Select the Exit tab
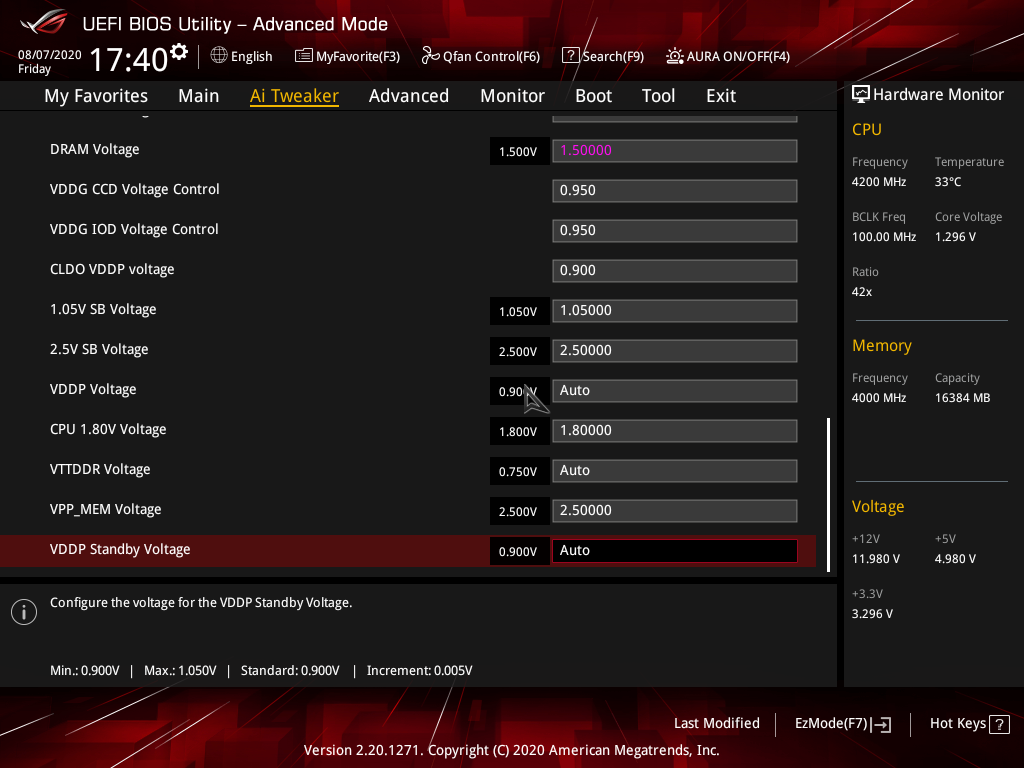The height and width of the screenshot is (768, 1024). [x=721, y=96]
